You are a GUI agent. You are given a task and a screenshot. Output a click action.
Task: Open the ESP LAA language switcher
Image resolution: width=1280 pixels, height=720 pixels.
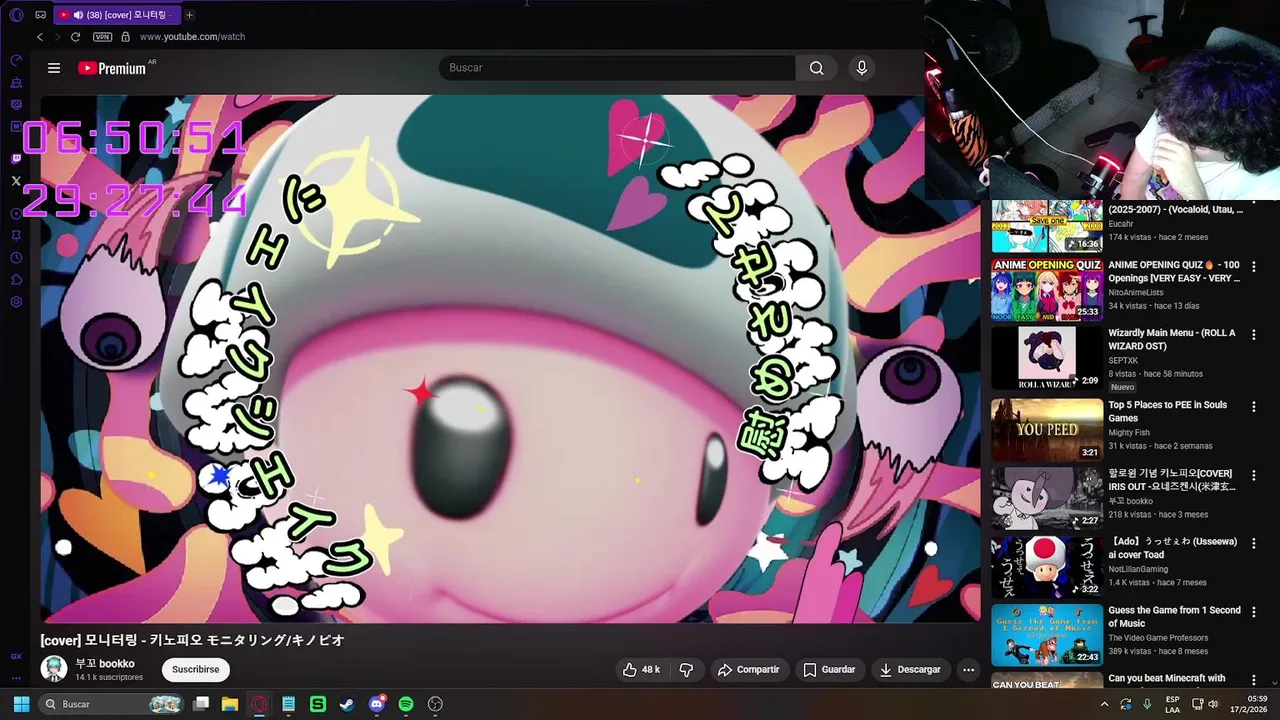pos(1173,704)
